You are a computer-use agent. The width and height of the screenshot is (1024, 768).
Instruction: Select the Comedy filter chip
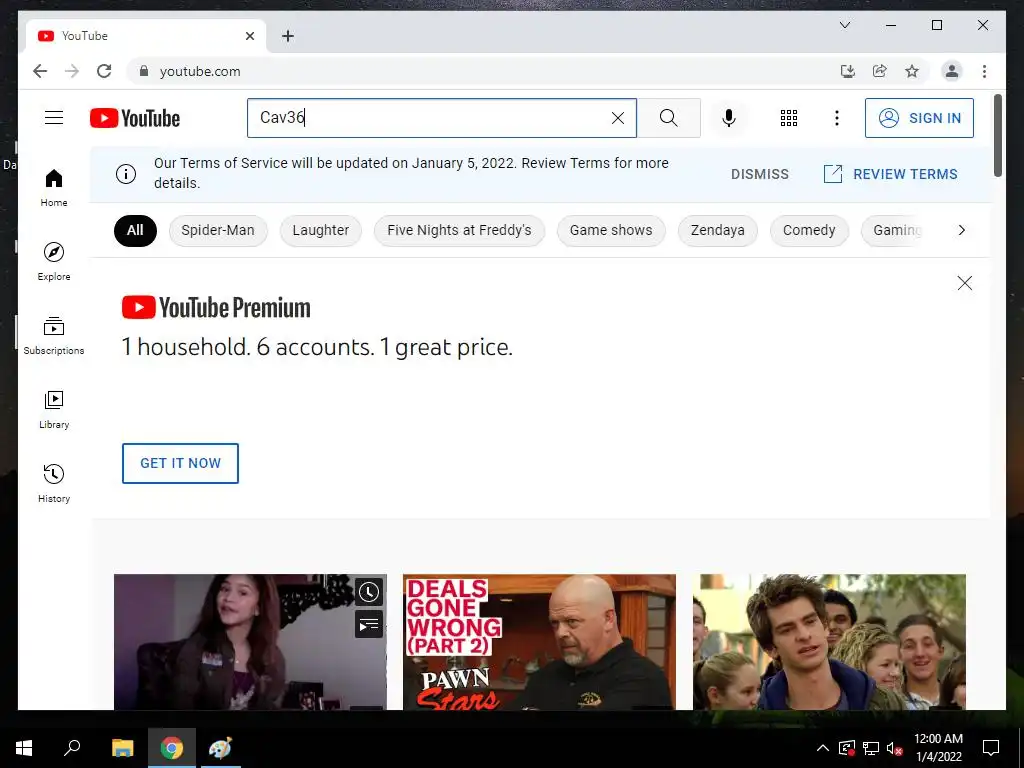[809, 231]
